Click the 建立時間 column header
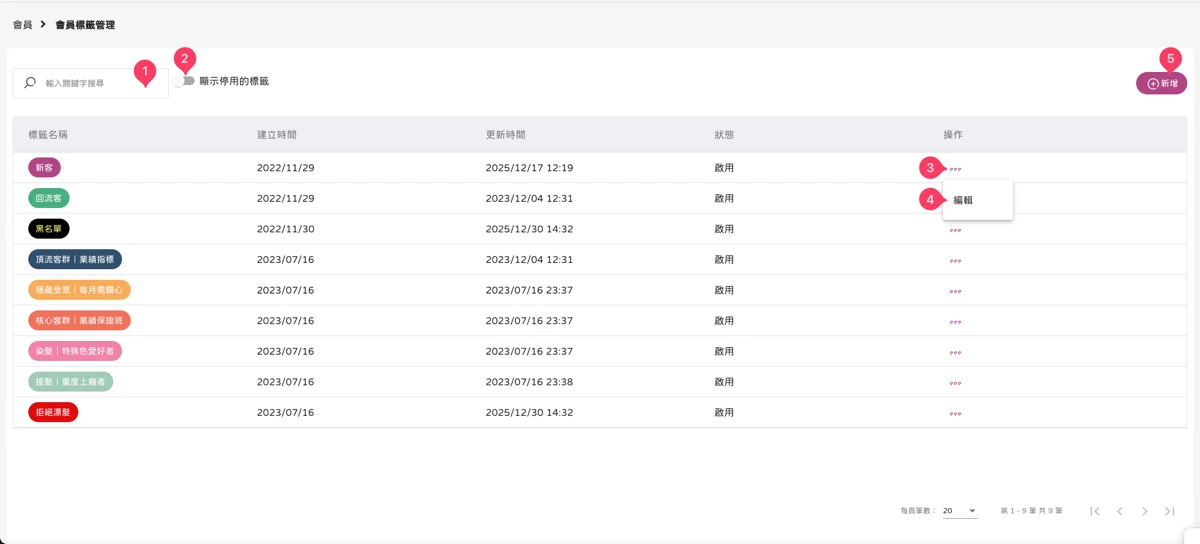The image size is (1200, 544). (x=277, y=134)
